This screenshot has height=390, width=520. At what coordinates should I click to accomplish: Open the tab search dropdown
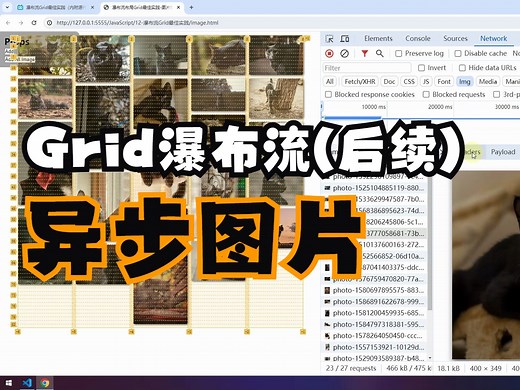tap(7, 7)
